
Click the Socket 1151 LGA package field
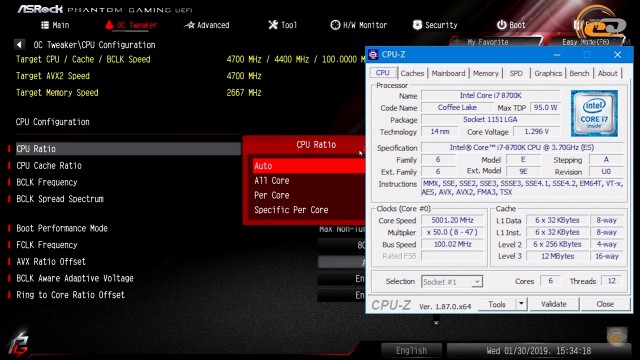(491, 120)
